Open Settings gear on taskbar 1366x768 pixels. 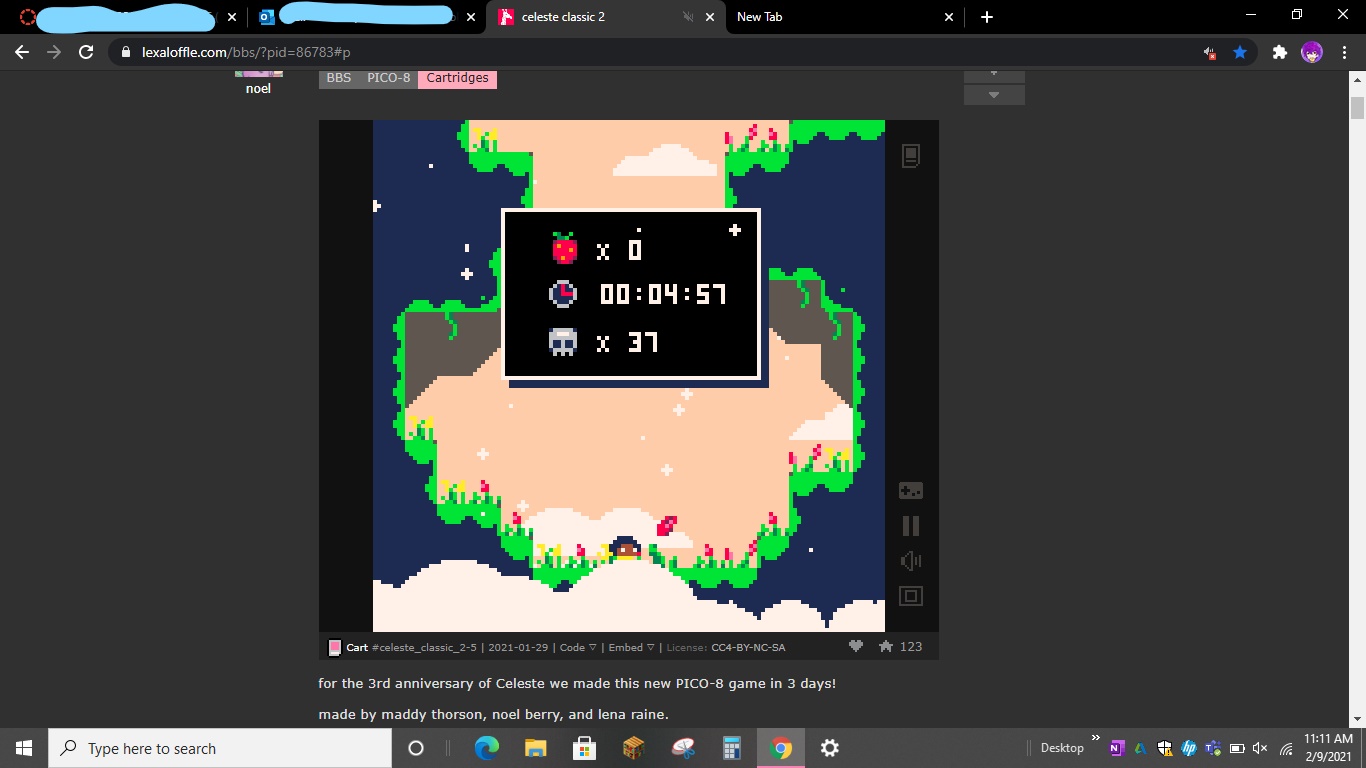(829, 748)
